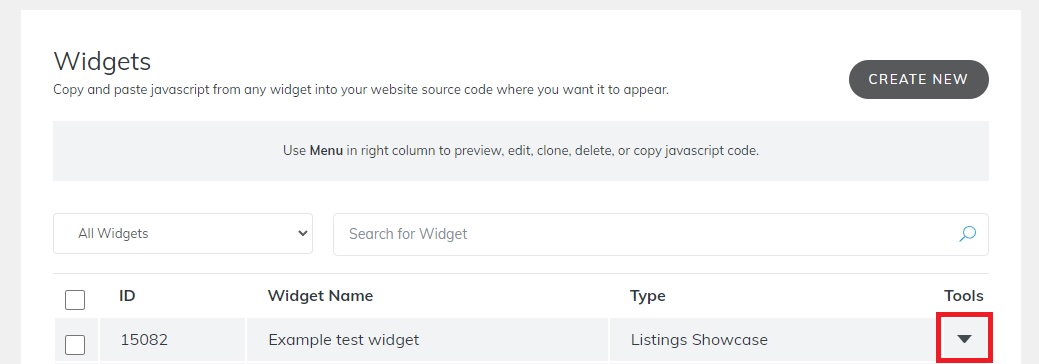Viewport: 1039px width, 364px height.
Task: Check the box for widget 15082
Action: point(75,345)
